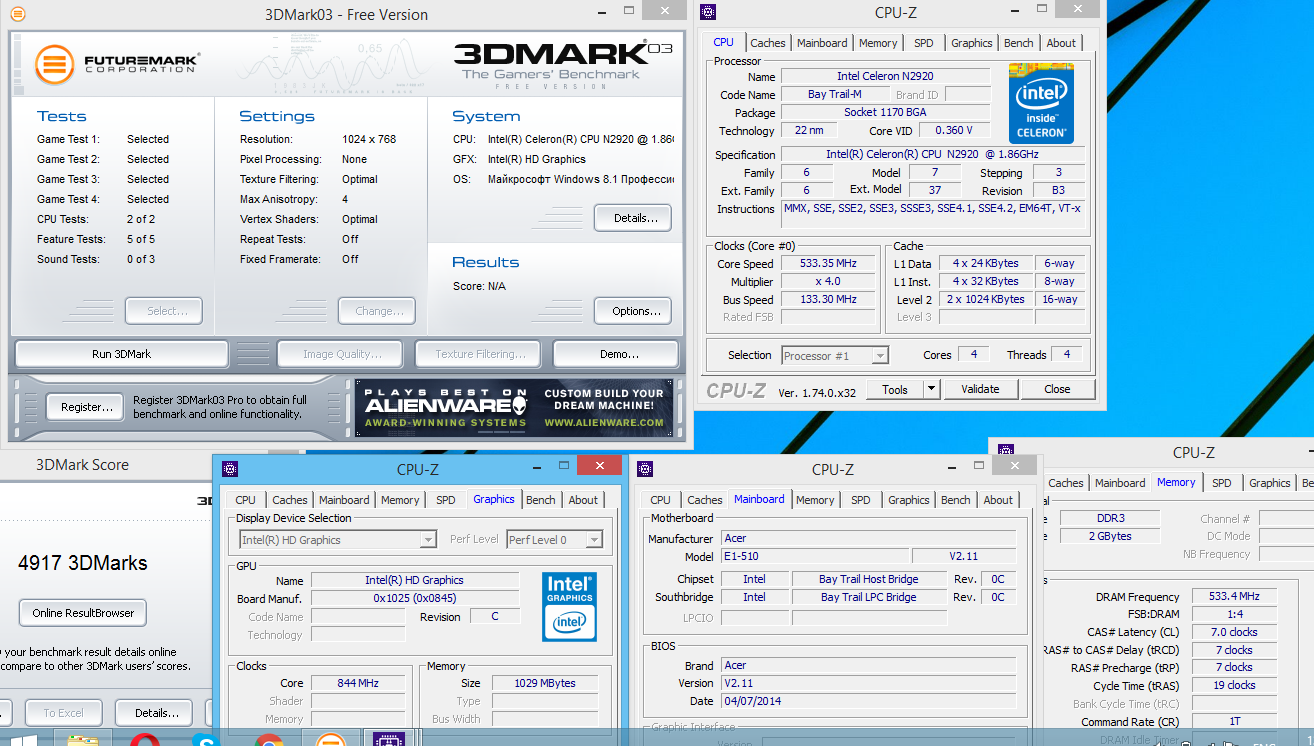
Task: Click the title bar icon of the CPU tab CPU-Z window
Action: [708, 12]
